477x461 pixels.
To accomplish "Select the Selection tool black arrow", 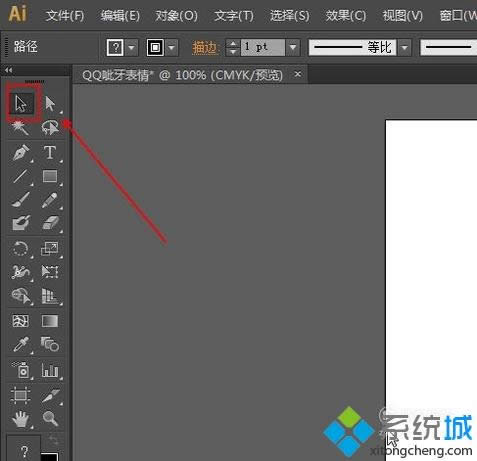I will pos(21,104).
